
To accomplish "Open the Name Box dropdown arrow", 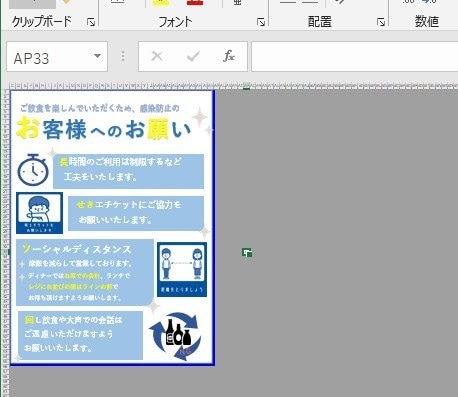I will coord(97,56).
